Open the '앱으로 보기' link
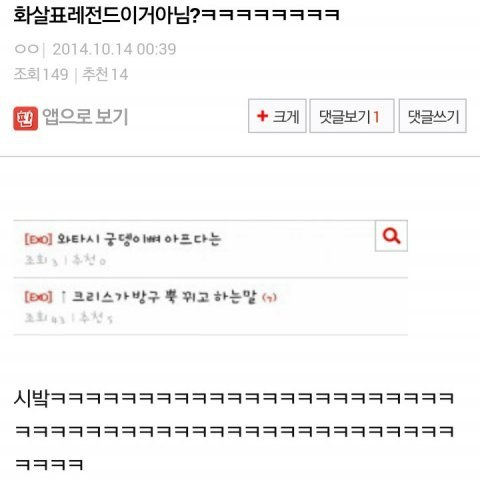480x480 pixels. click(x=85, y=117)
